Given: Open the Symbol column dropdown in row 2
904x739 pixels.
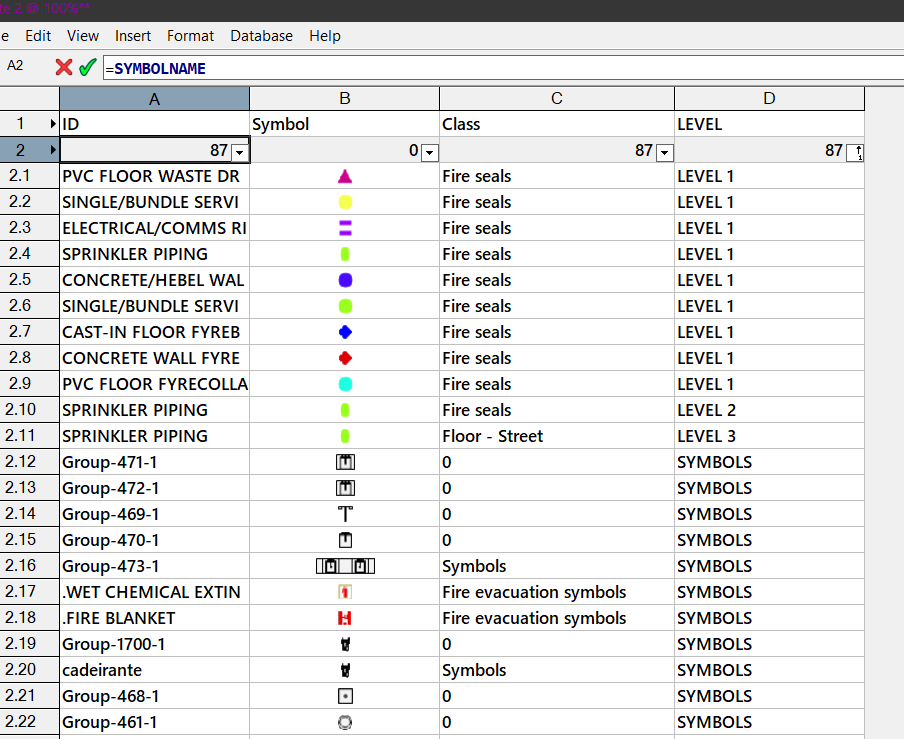Looking at the screenshot, I should (430, 152).
